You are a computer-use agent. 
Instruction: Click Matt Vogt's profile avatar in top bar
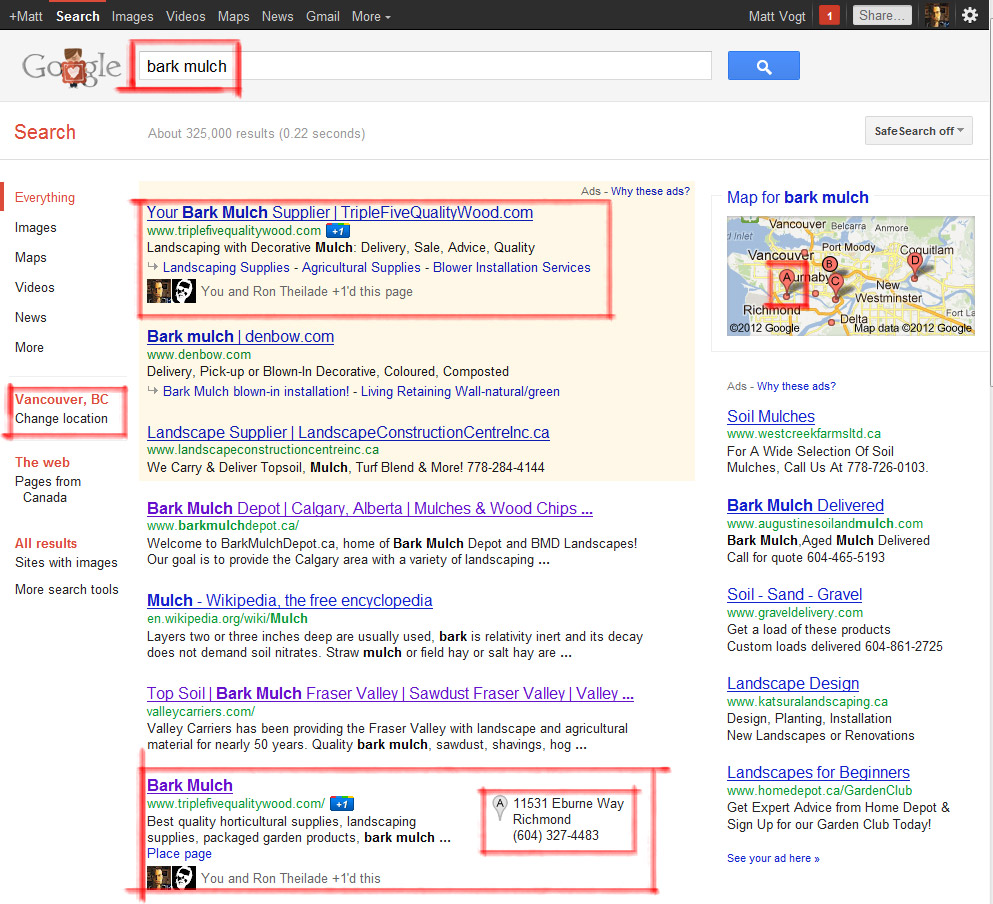[937, 15]
